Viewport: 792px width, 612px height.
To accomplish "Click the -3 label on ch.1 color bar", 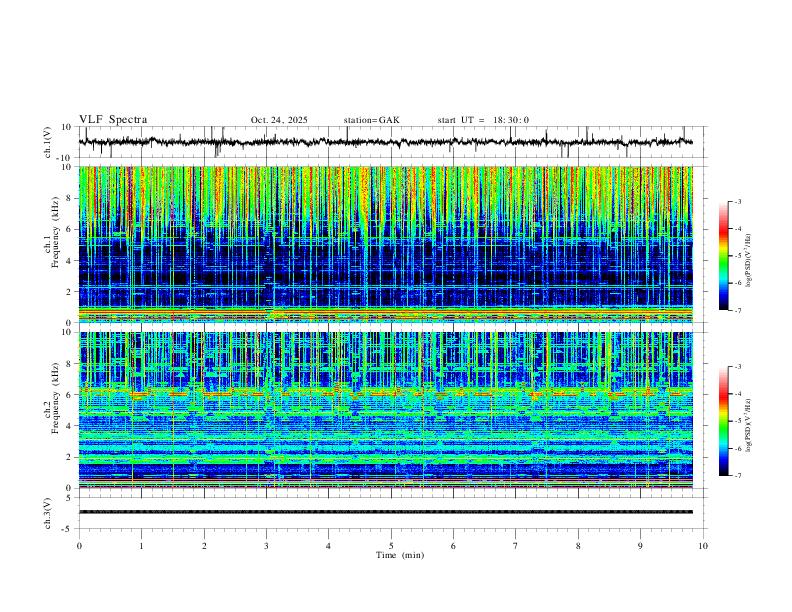I will click(737, 201).
